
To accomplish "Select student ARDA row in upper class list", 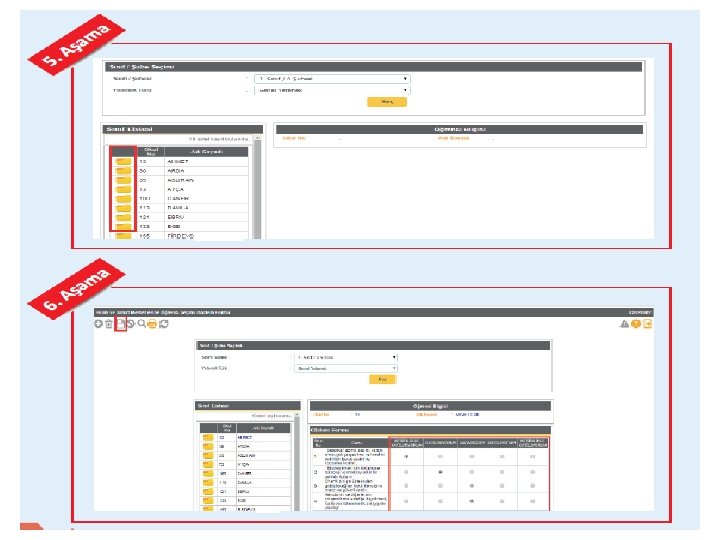I will (x=180, y=171).
